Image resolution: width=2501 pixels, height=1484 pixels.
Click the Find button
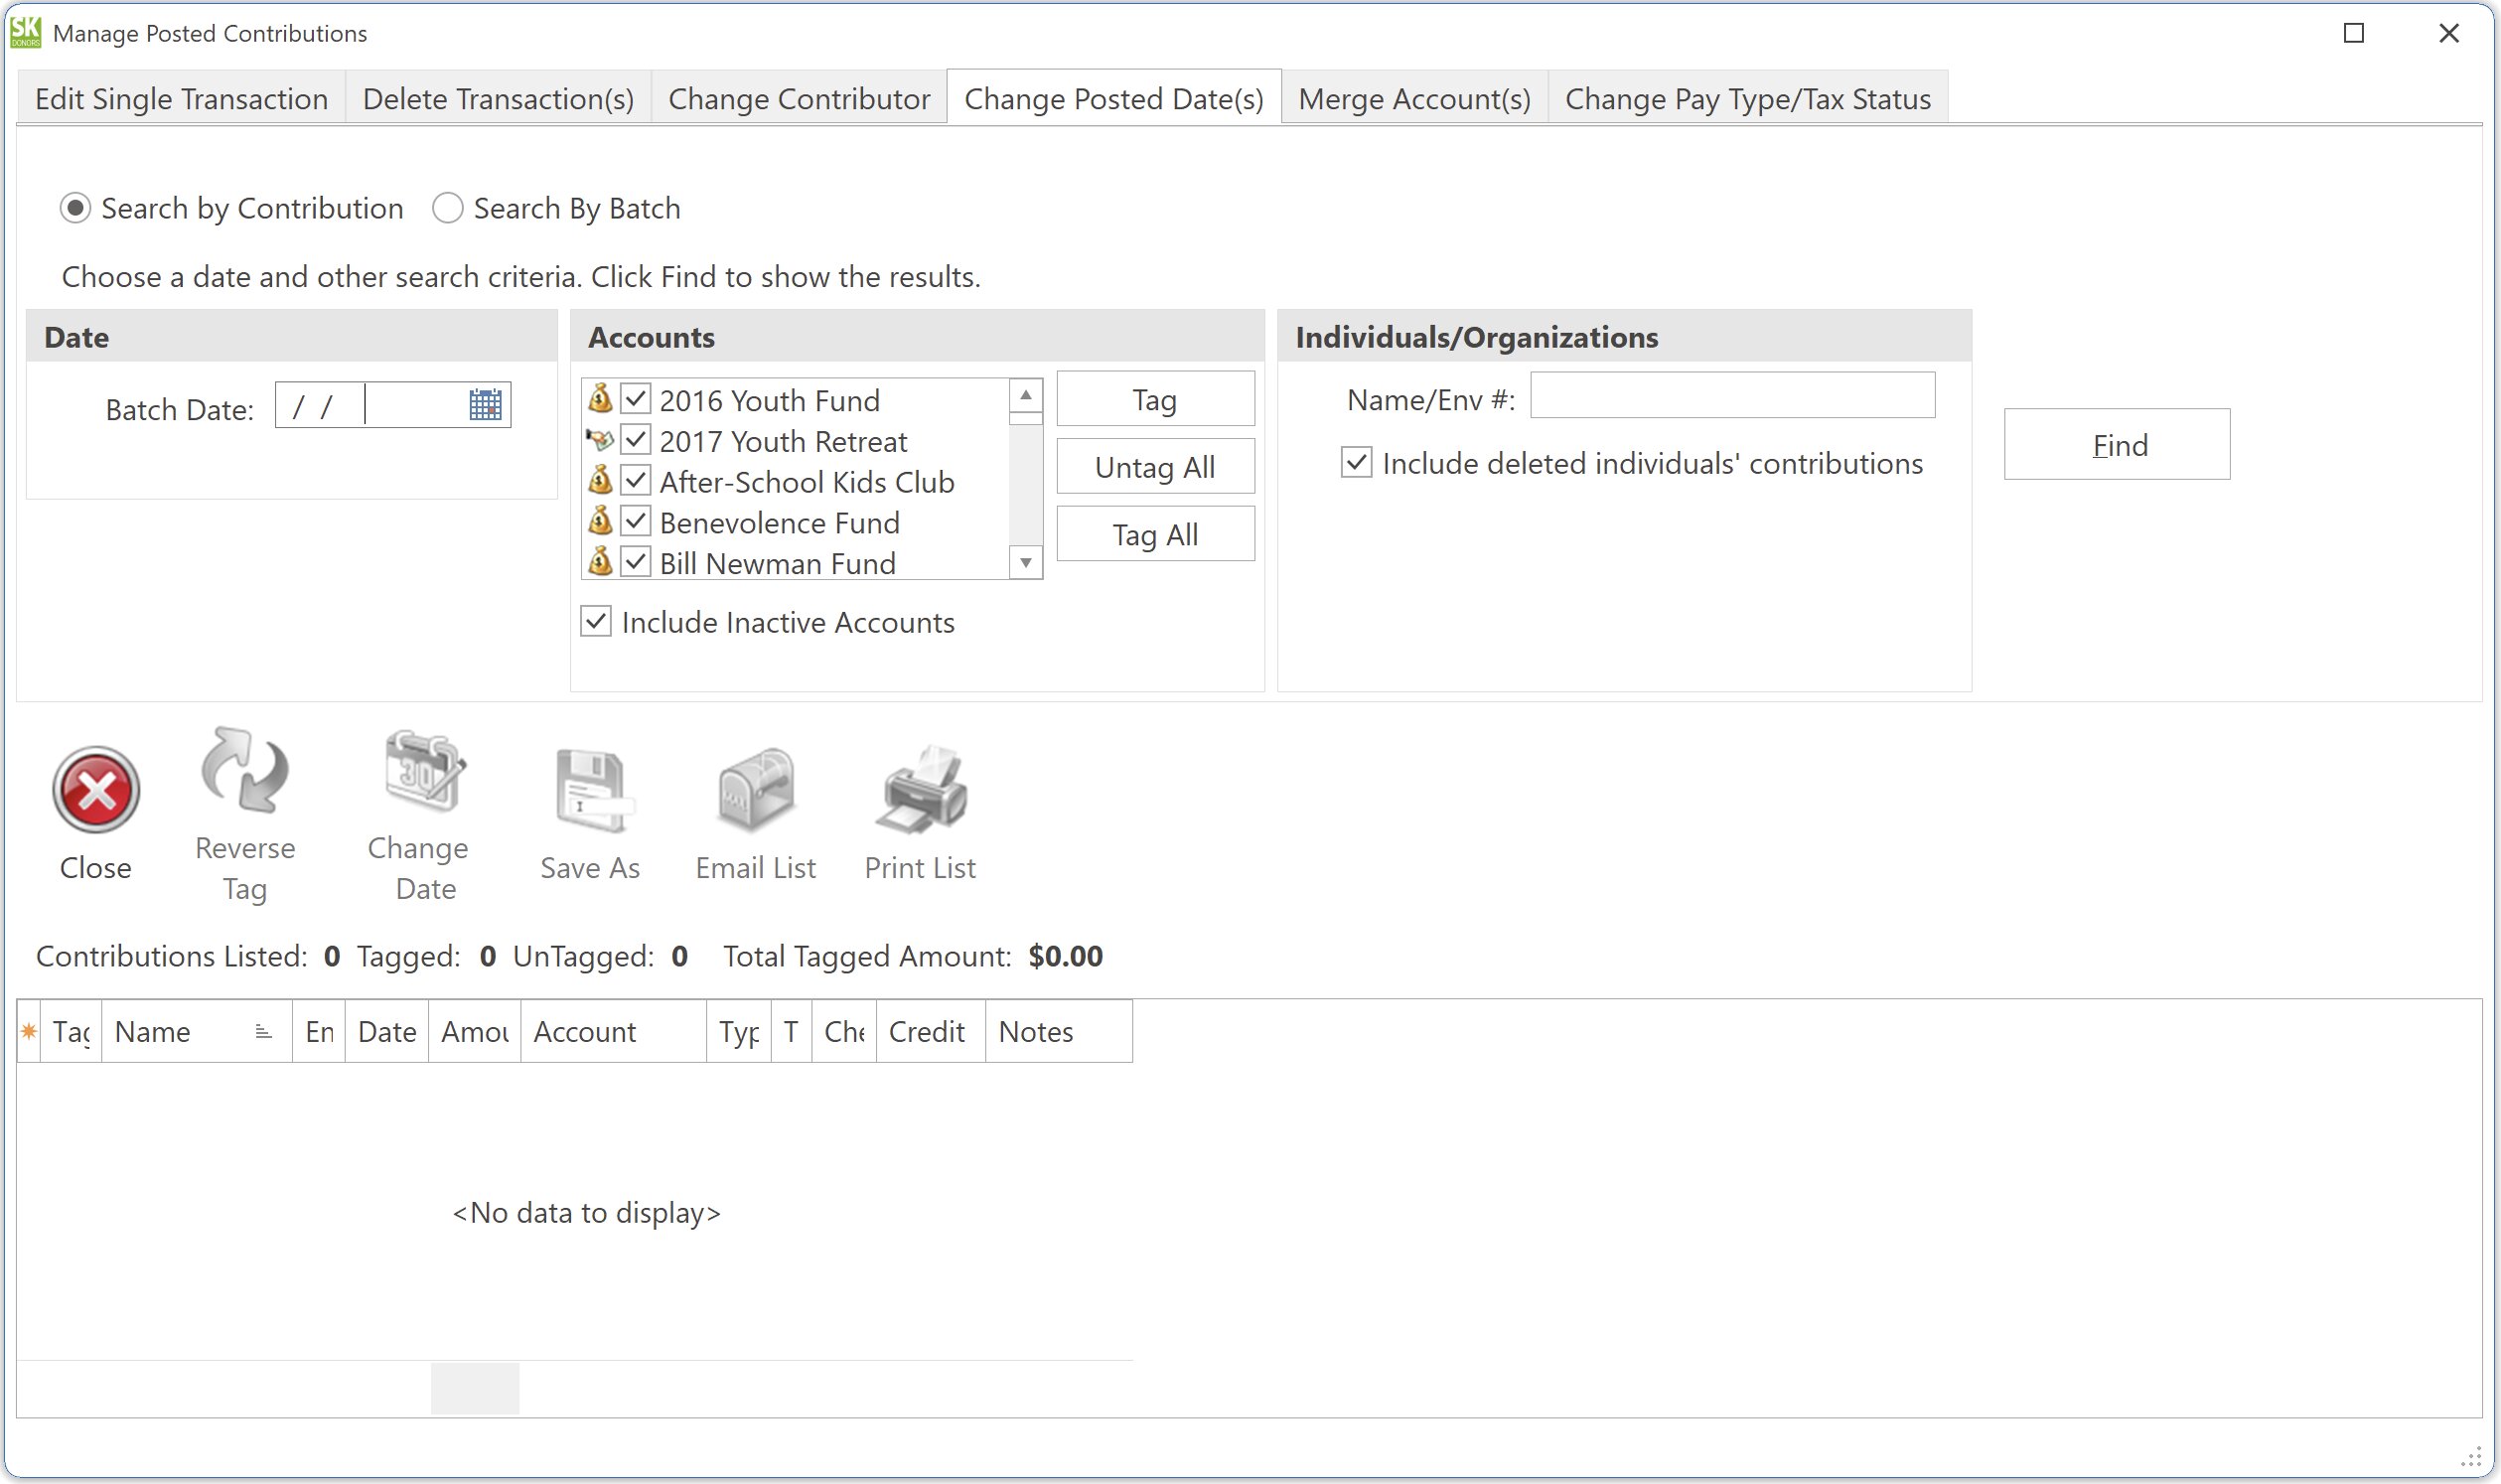tap(2117, 444)
